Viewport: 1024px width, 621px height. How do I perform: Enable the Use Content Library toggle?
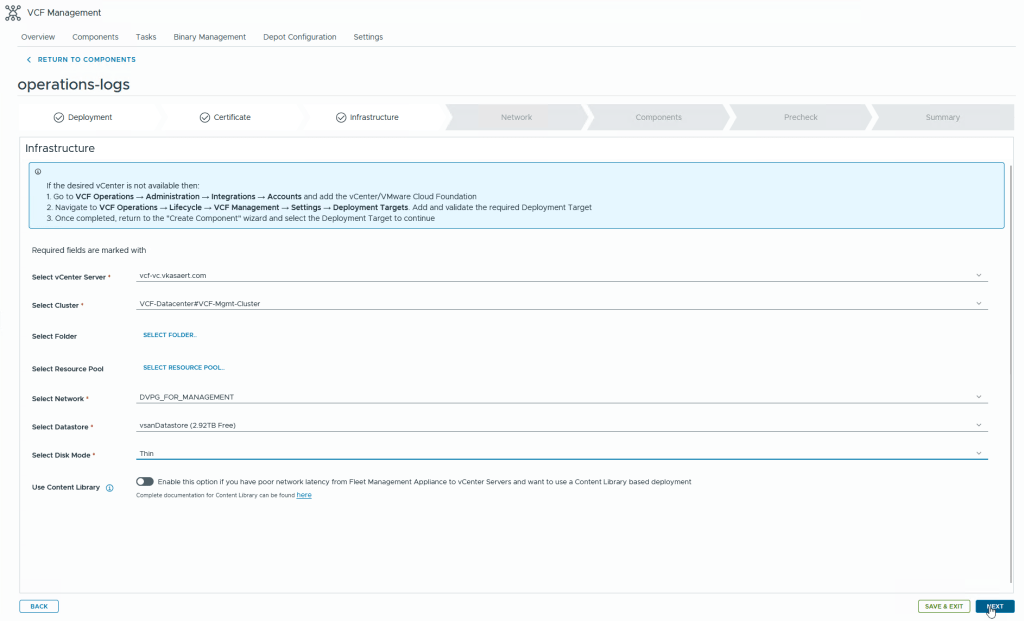click(145, 482)
